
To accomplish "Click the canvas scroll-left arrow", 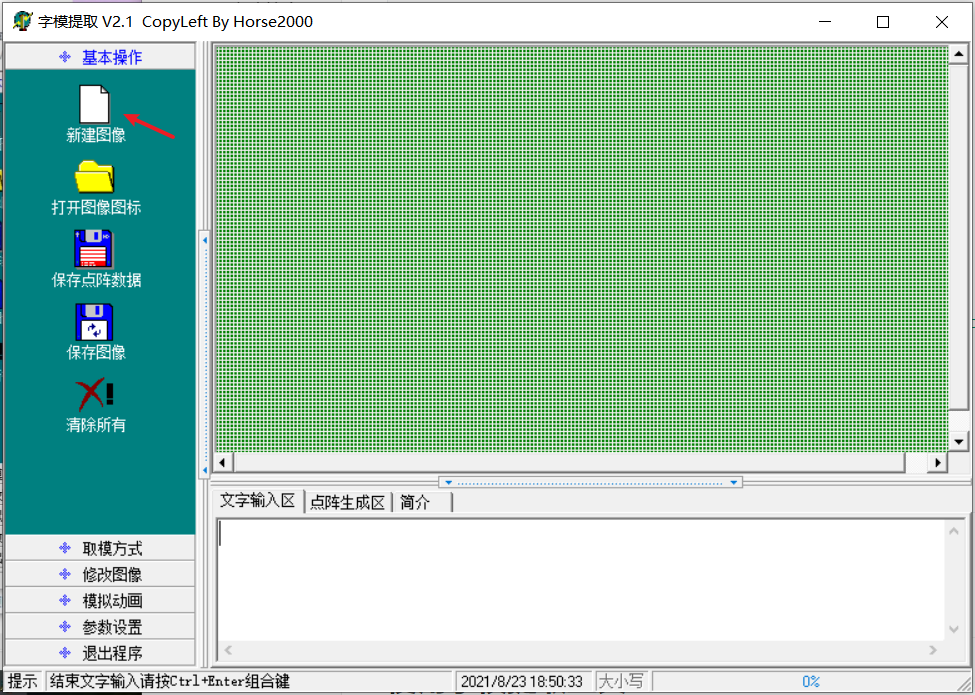I will coord(223,463).
